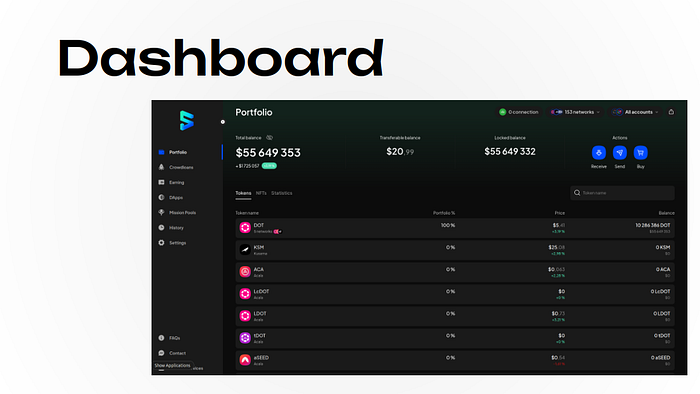Click the 100 % portfolio value
Viewport: 700px width, 394px height.
[x=448, y=225]
